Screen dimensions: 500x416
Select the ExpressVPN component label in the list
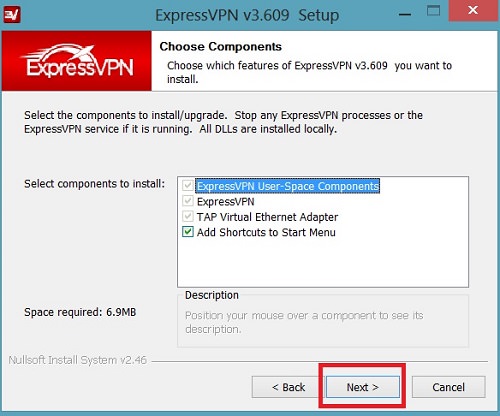(x=226, y=201)
